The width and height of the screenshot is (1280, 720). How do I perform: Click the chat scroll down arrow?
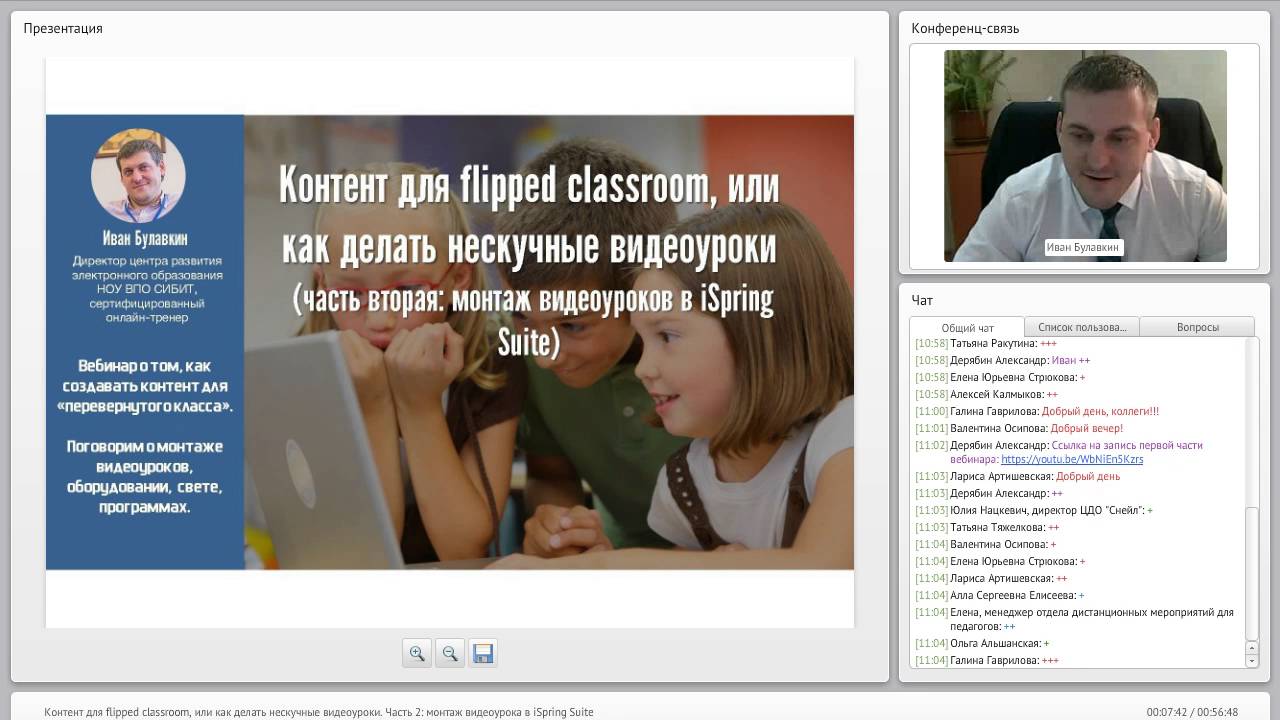(1251, 661)
